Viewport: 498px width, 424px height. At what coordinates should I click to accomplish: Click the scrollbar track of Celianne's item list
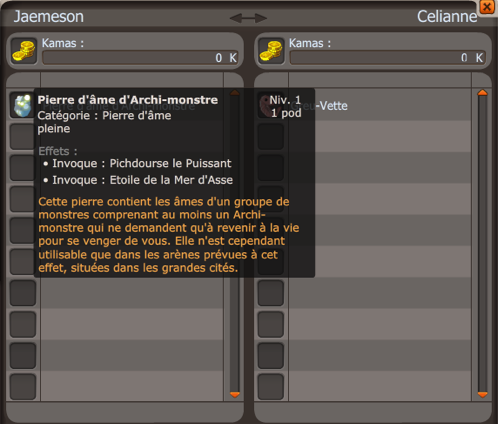click(x=482, y=244)
